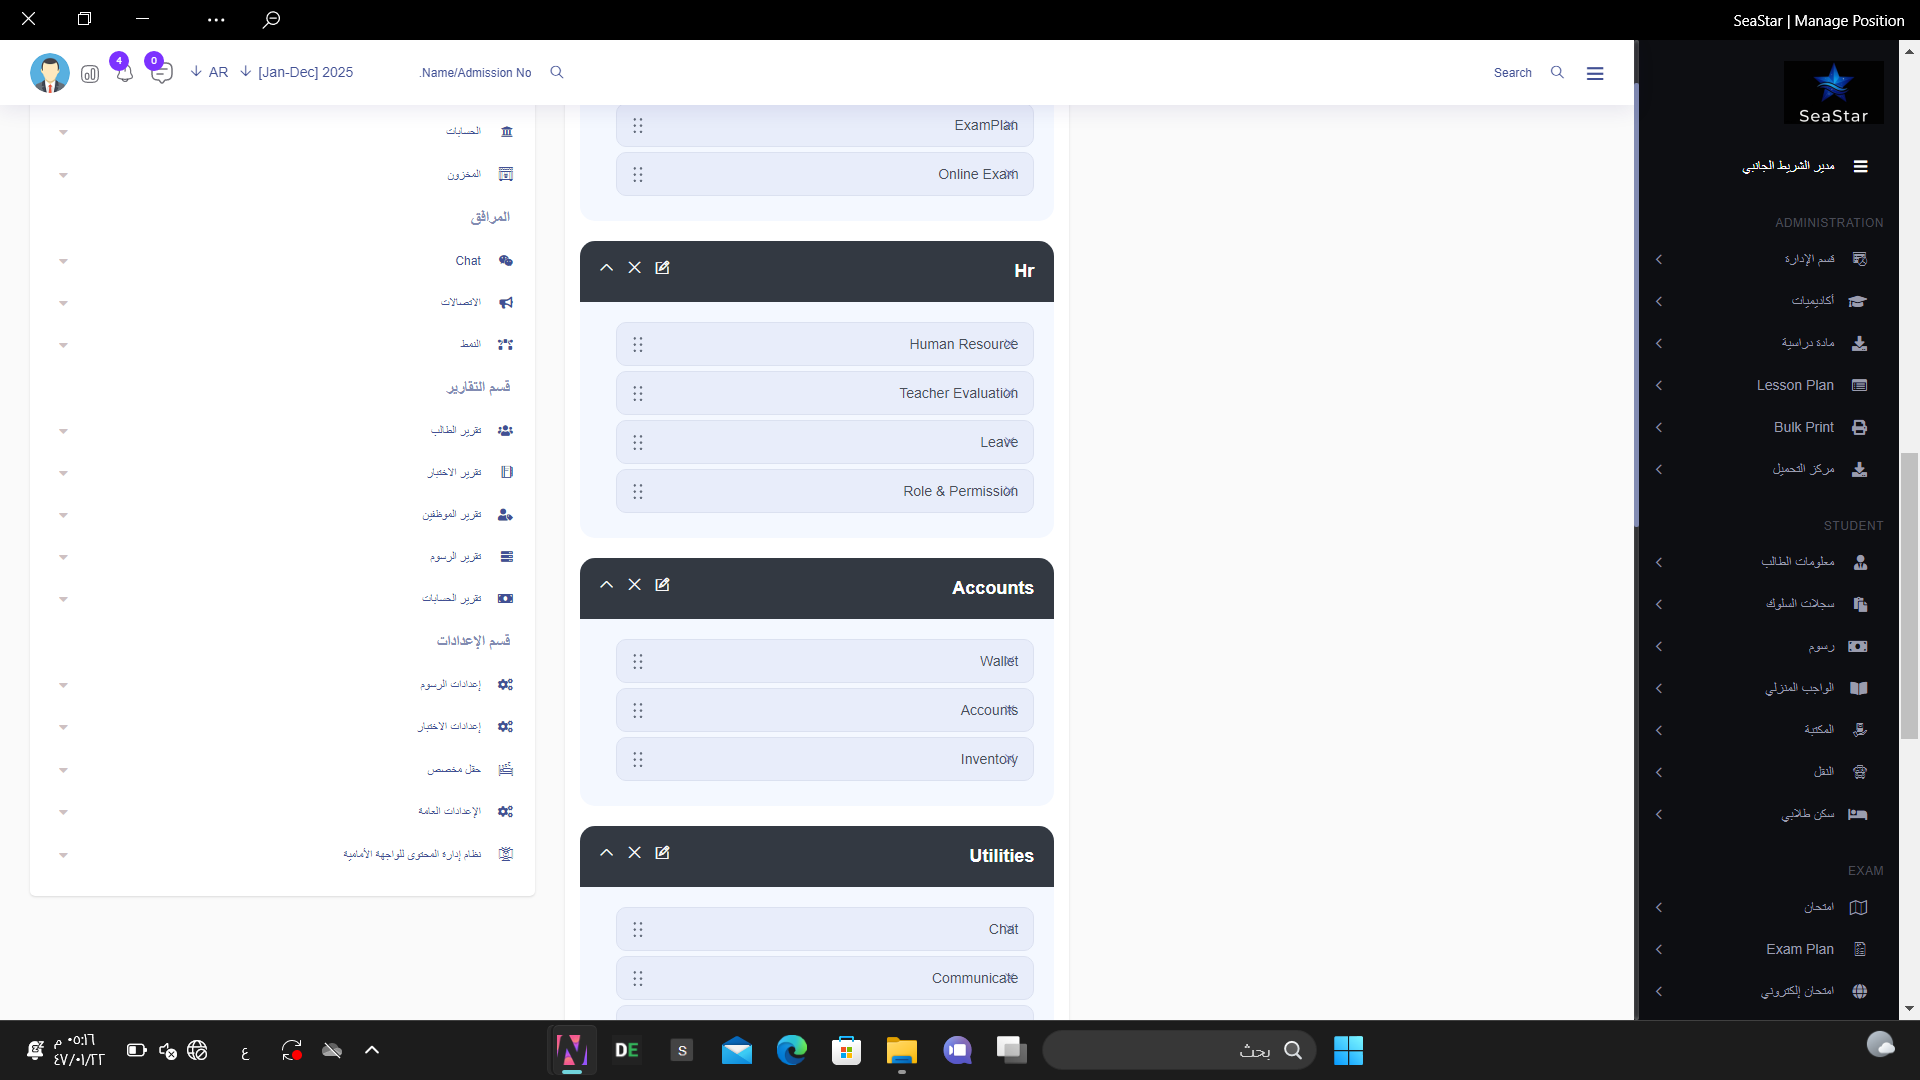The width and height of the screenshot is (1920, 1080).
Task: Collapse the Utilities section chevron
Action: coord(606,853)
